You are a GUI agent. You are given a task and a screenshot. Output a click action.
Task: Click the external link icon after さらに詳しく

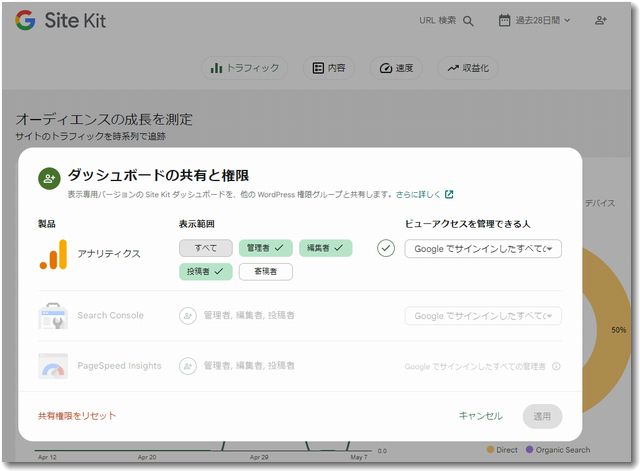449,194
